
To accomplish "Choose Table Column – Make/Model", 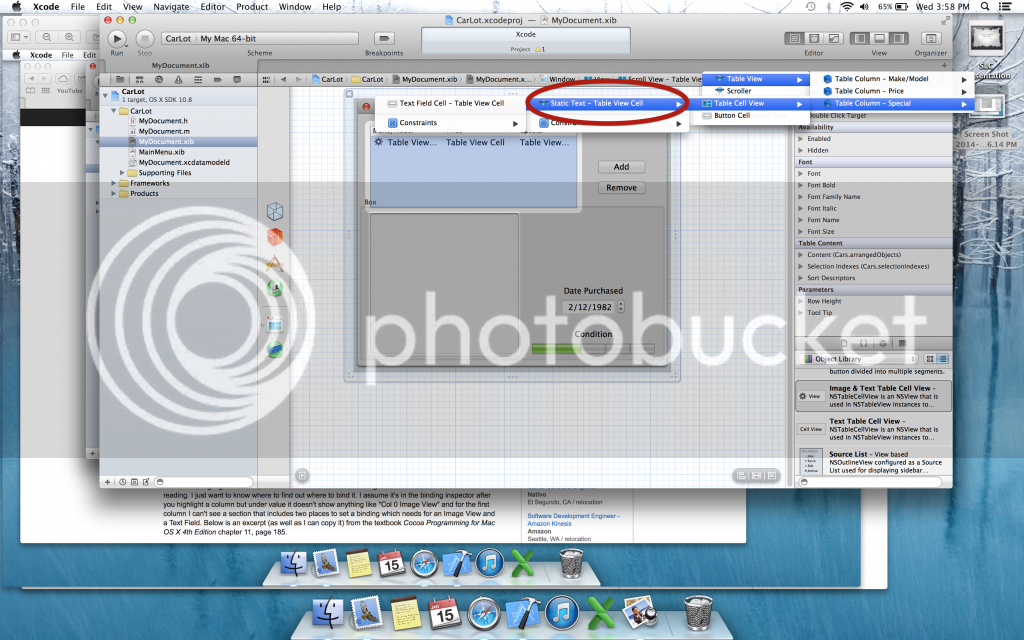I will point(891,79).
